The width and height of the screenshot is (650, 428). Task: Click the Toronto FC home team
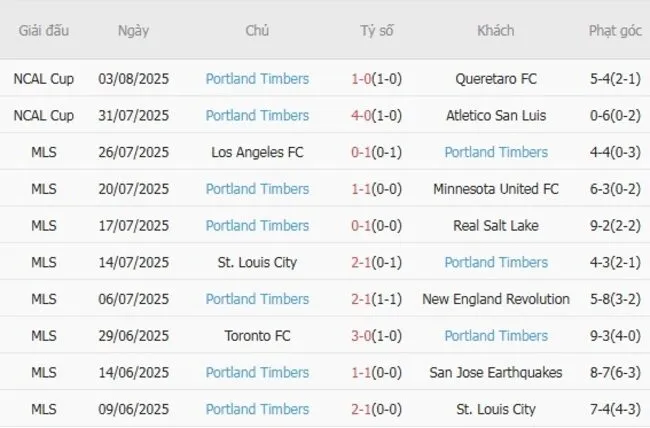click(257, 336)
